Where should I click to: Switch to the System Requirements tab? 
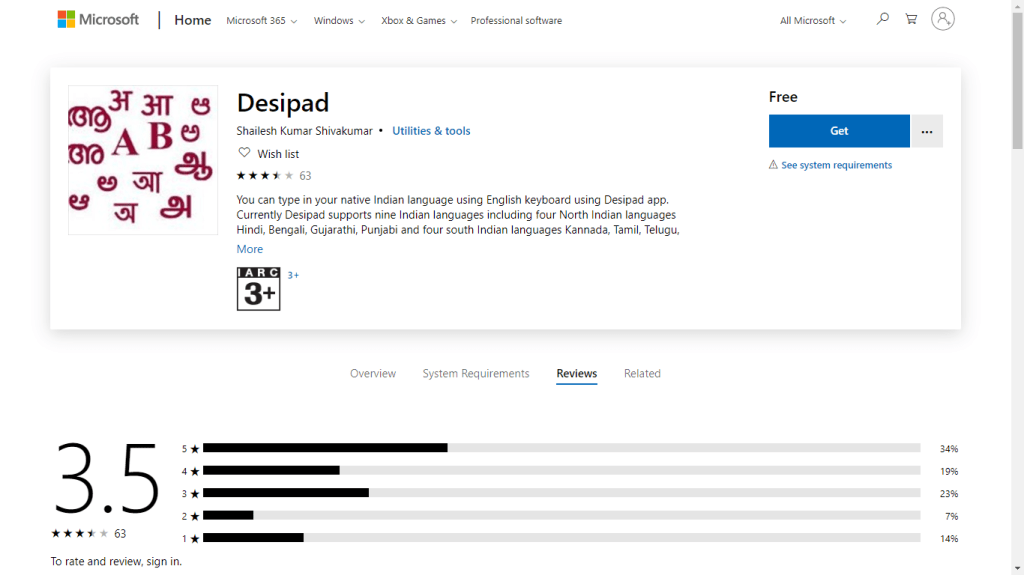[x=476, y=374]
